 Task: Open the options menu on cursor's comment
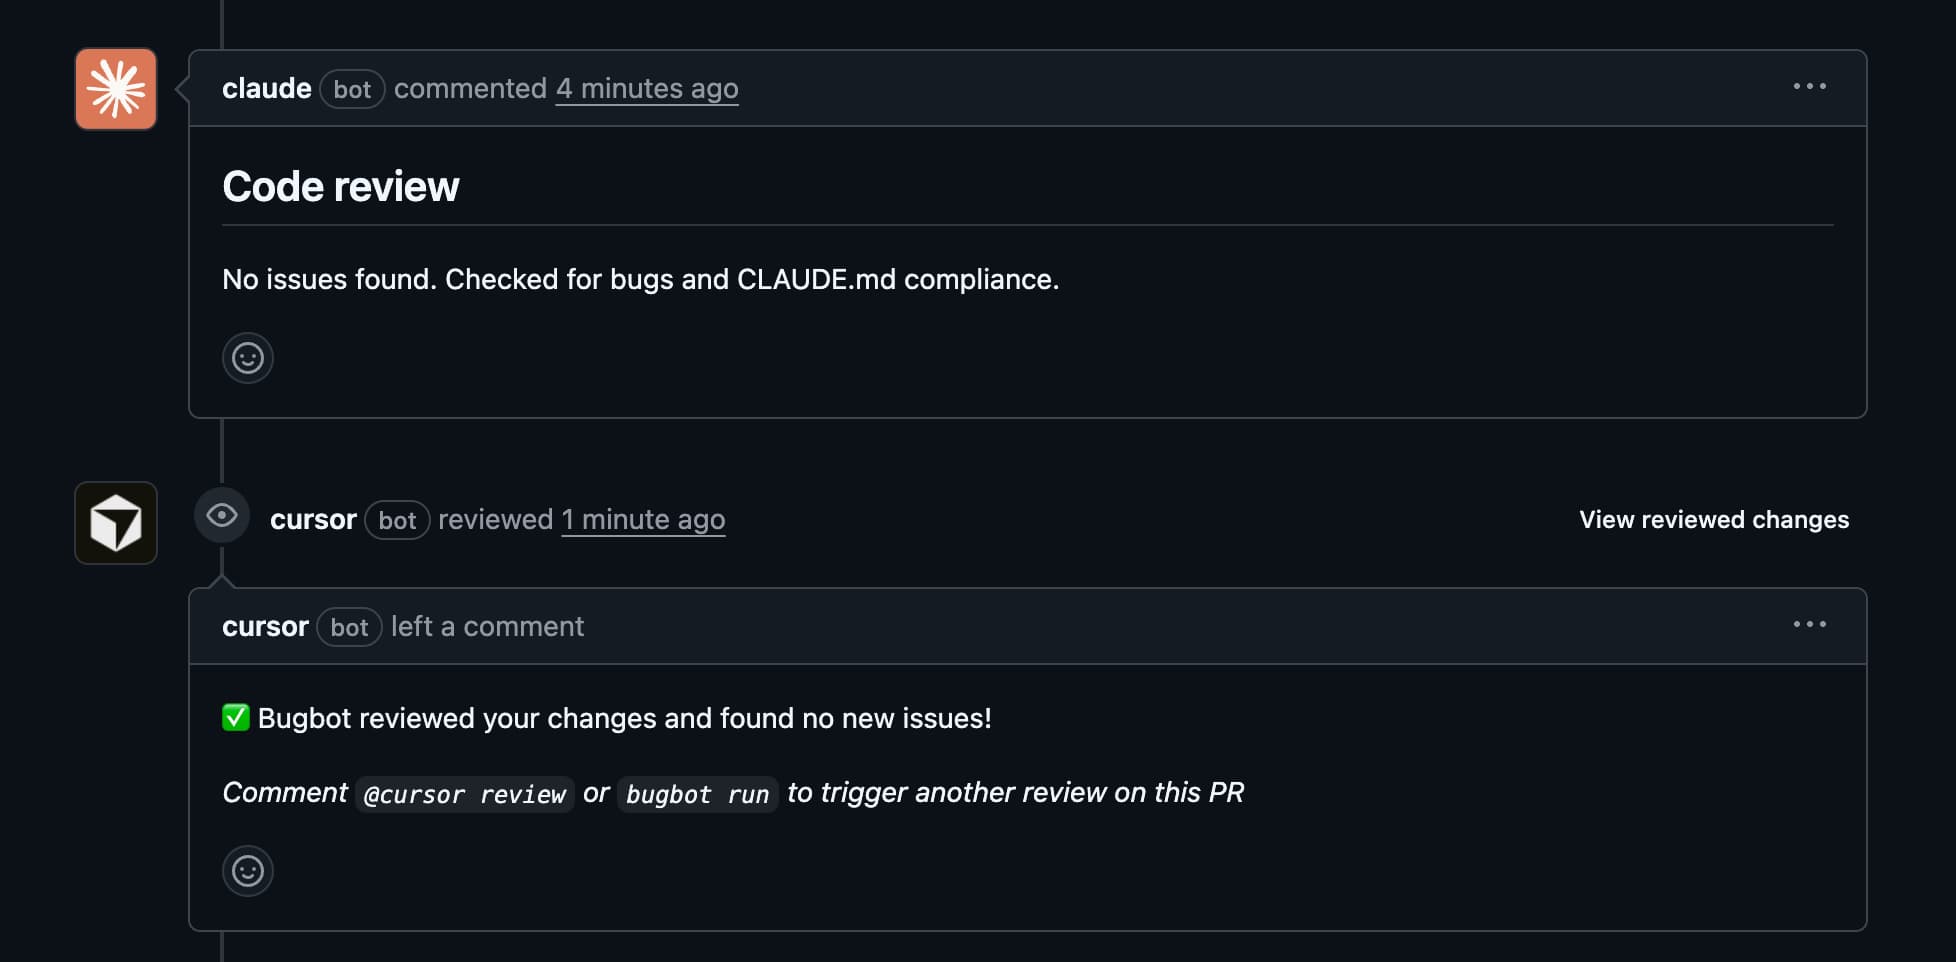[x=1811, y=624]
